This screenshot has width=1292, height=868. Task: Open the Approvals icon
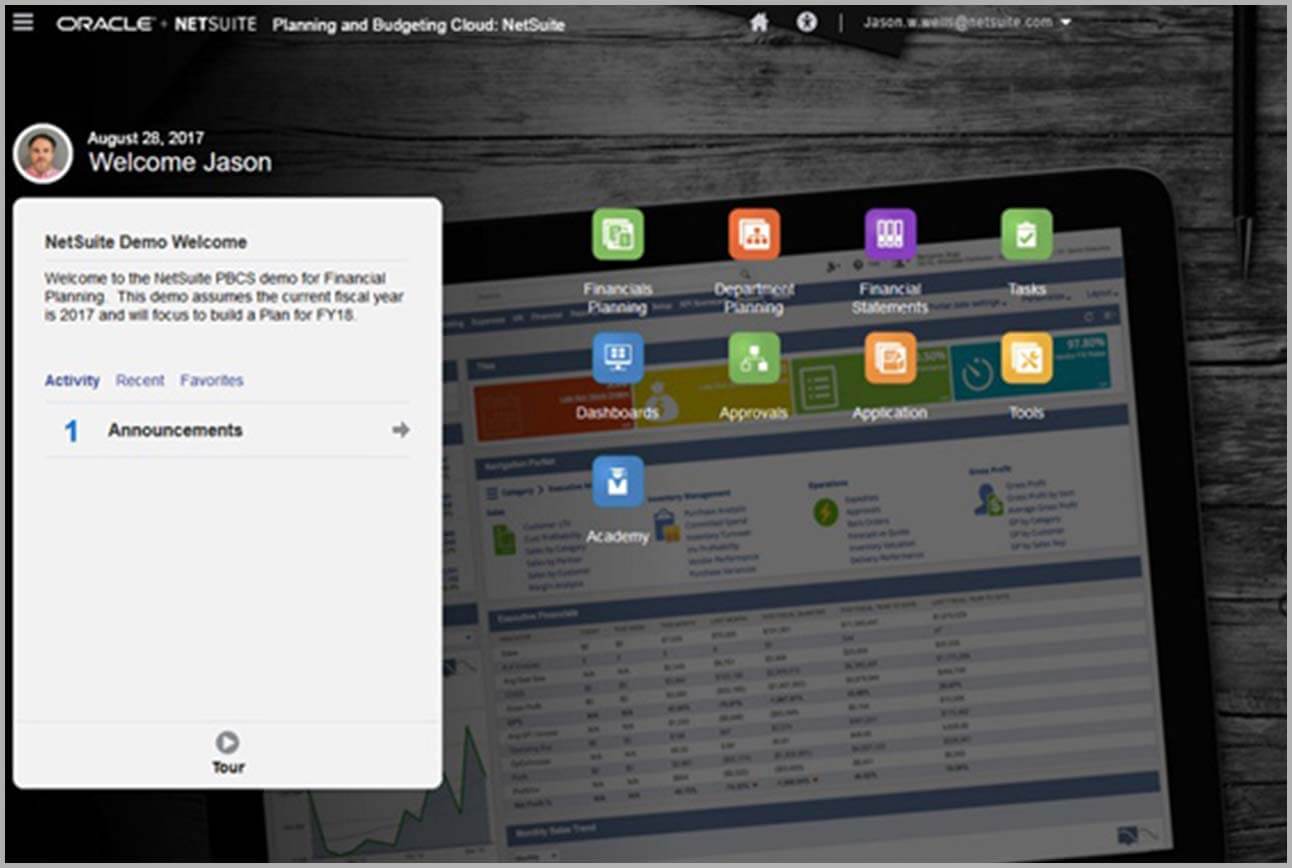(x=754, y=358)
